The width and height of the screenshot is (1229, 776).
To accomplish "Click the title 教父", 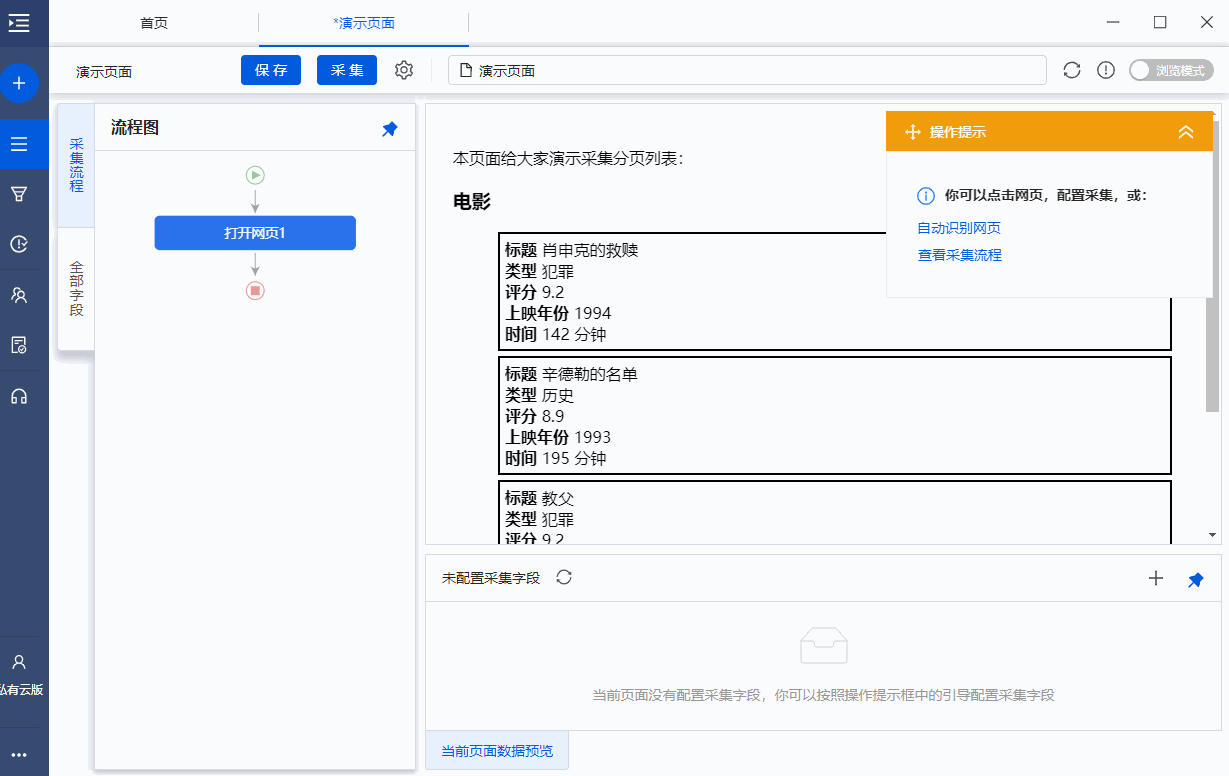I will click(x=558, y=498).
